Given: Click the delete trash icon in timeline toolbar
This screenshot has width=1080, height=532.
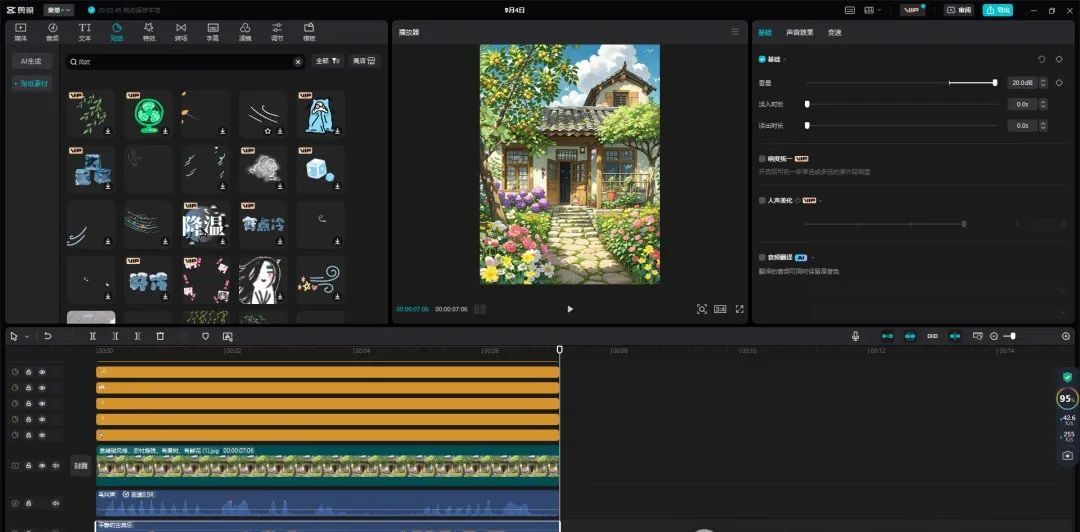Looking at the screenshot, I should point(160,336).
